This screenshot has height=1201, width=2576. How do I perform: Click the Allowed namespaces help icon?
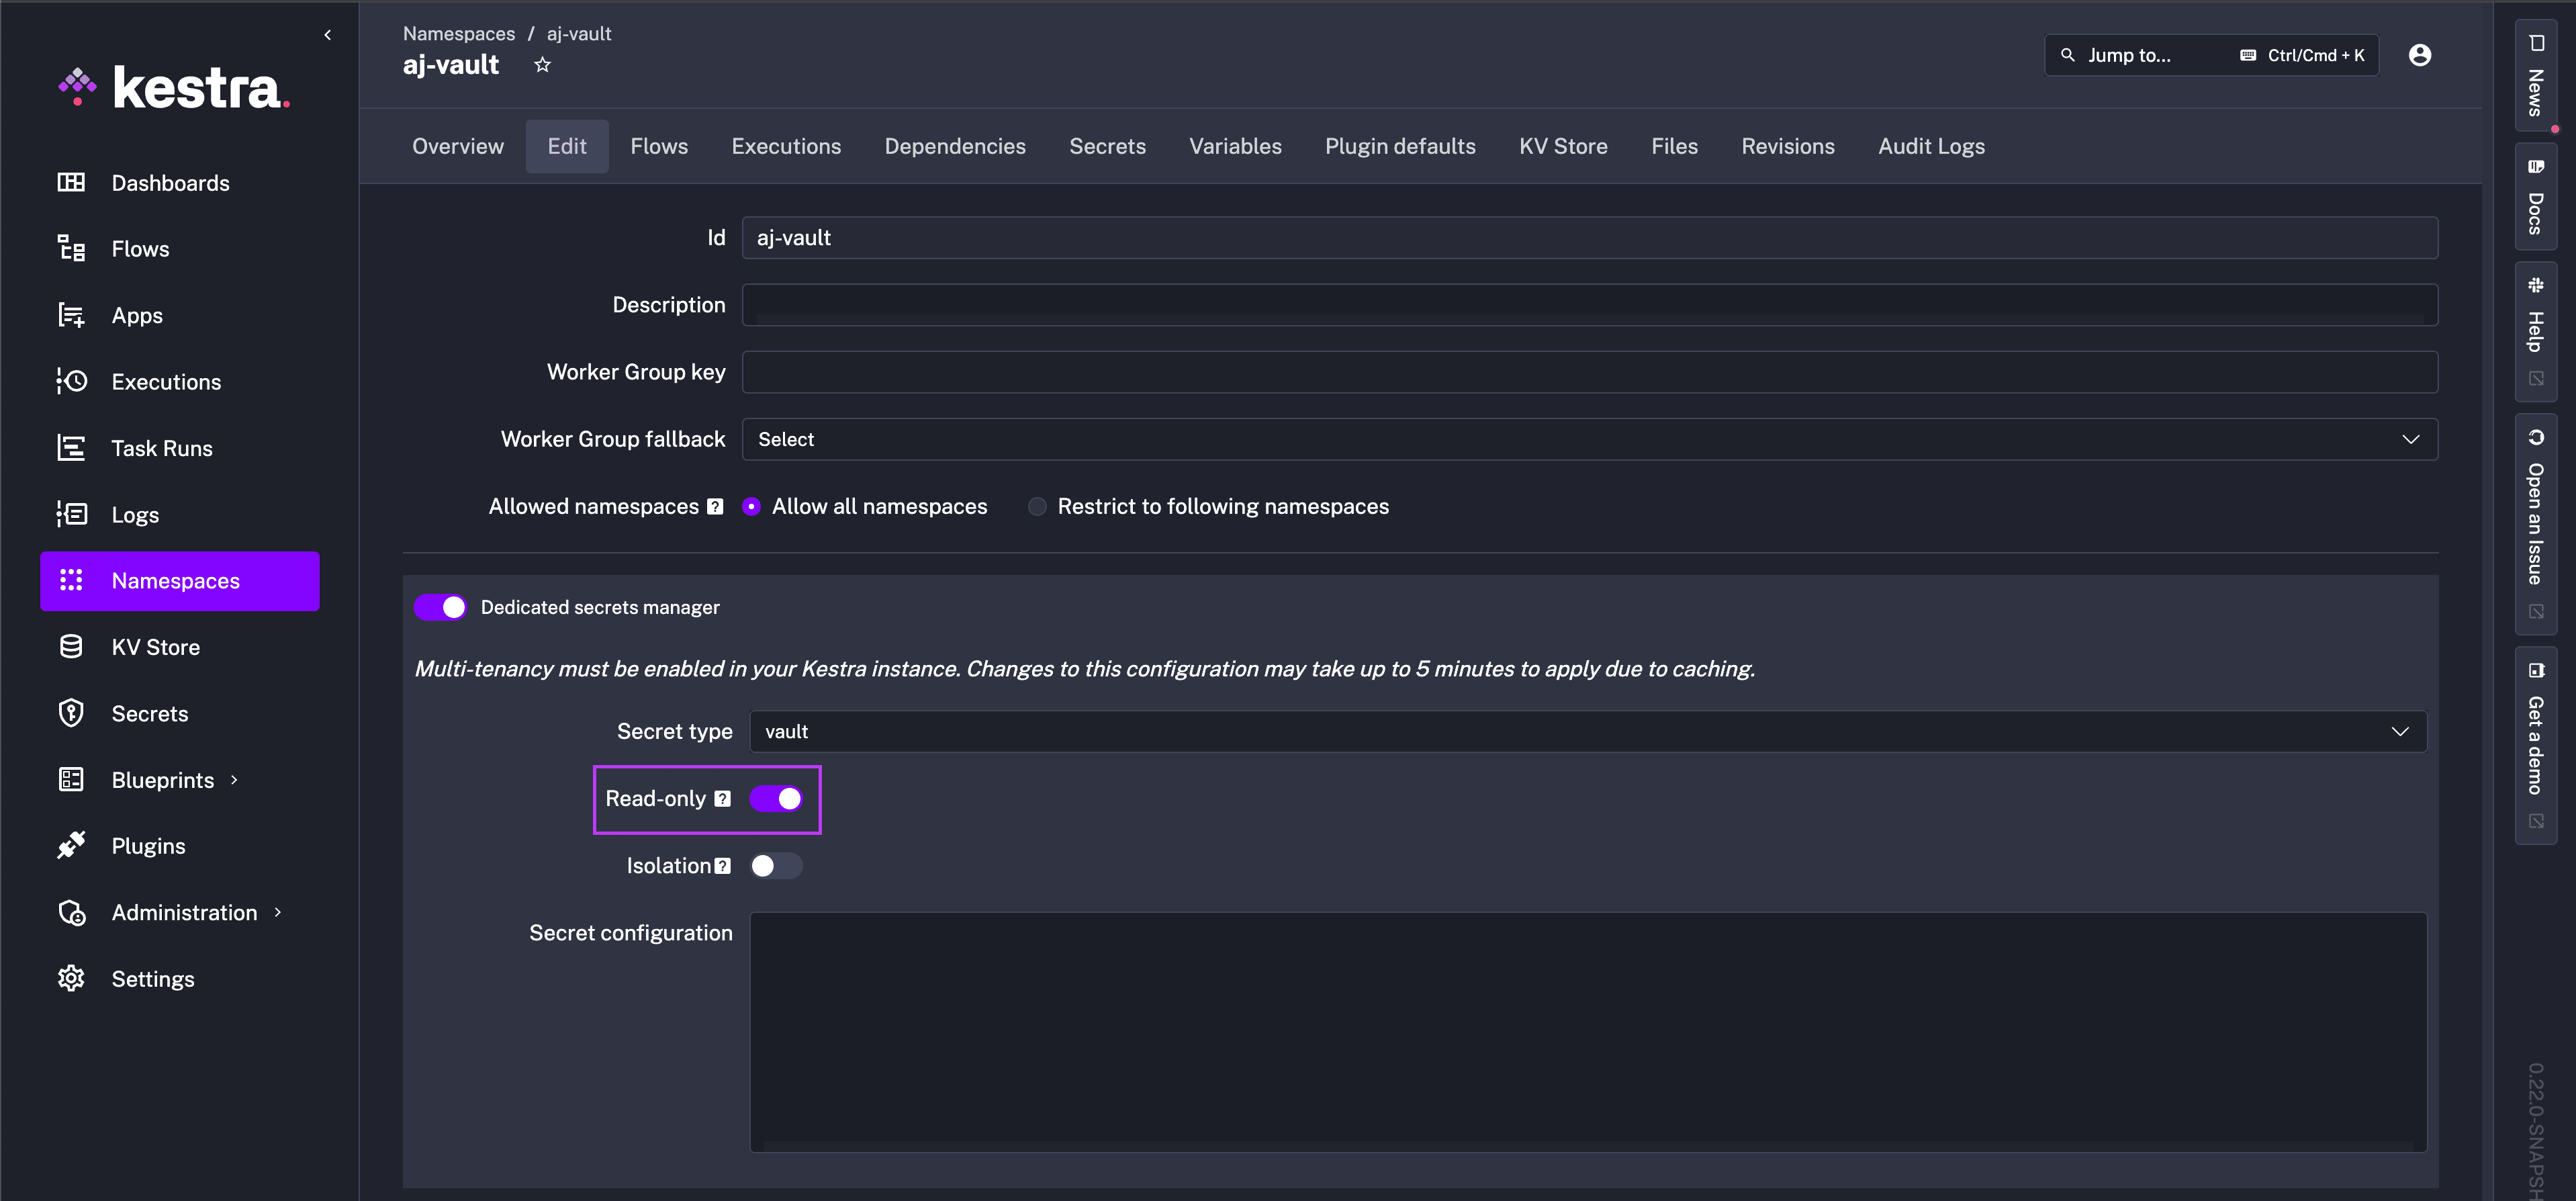point(715,507)
